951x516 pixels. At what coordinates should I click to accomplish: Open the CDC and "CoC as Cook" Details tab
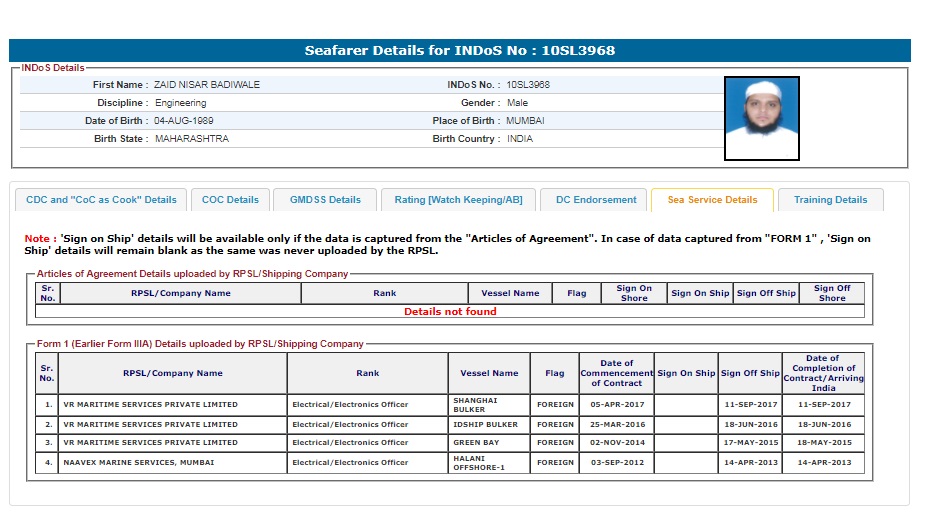101,200
